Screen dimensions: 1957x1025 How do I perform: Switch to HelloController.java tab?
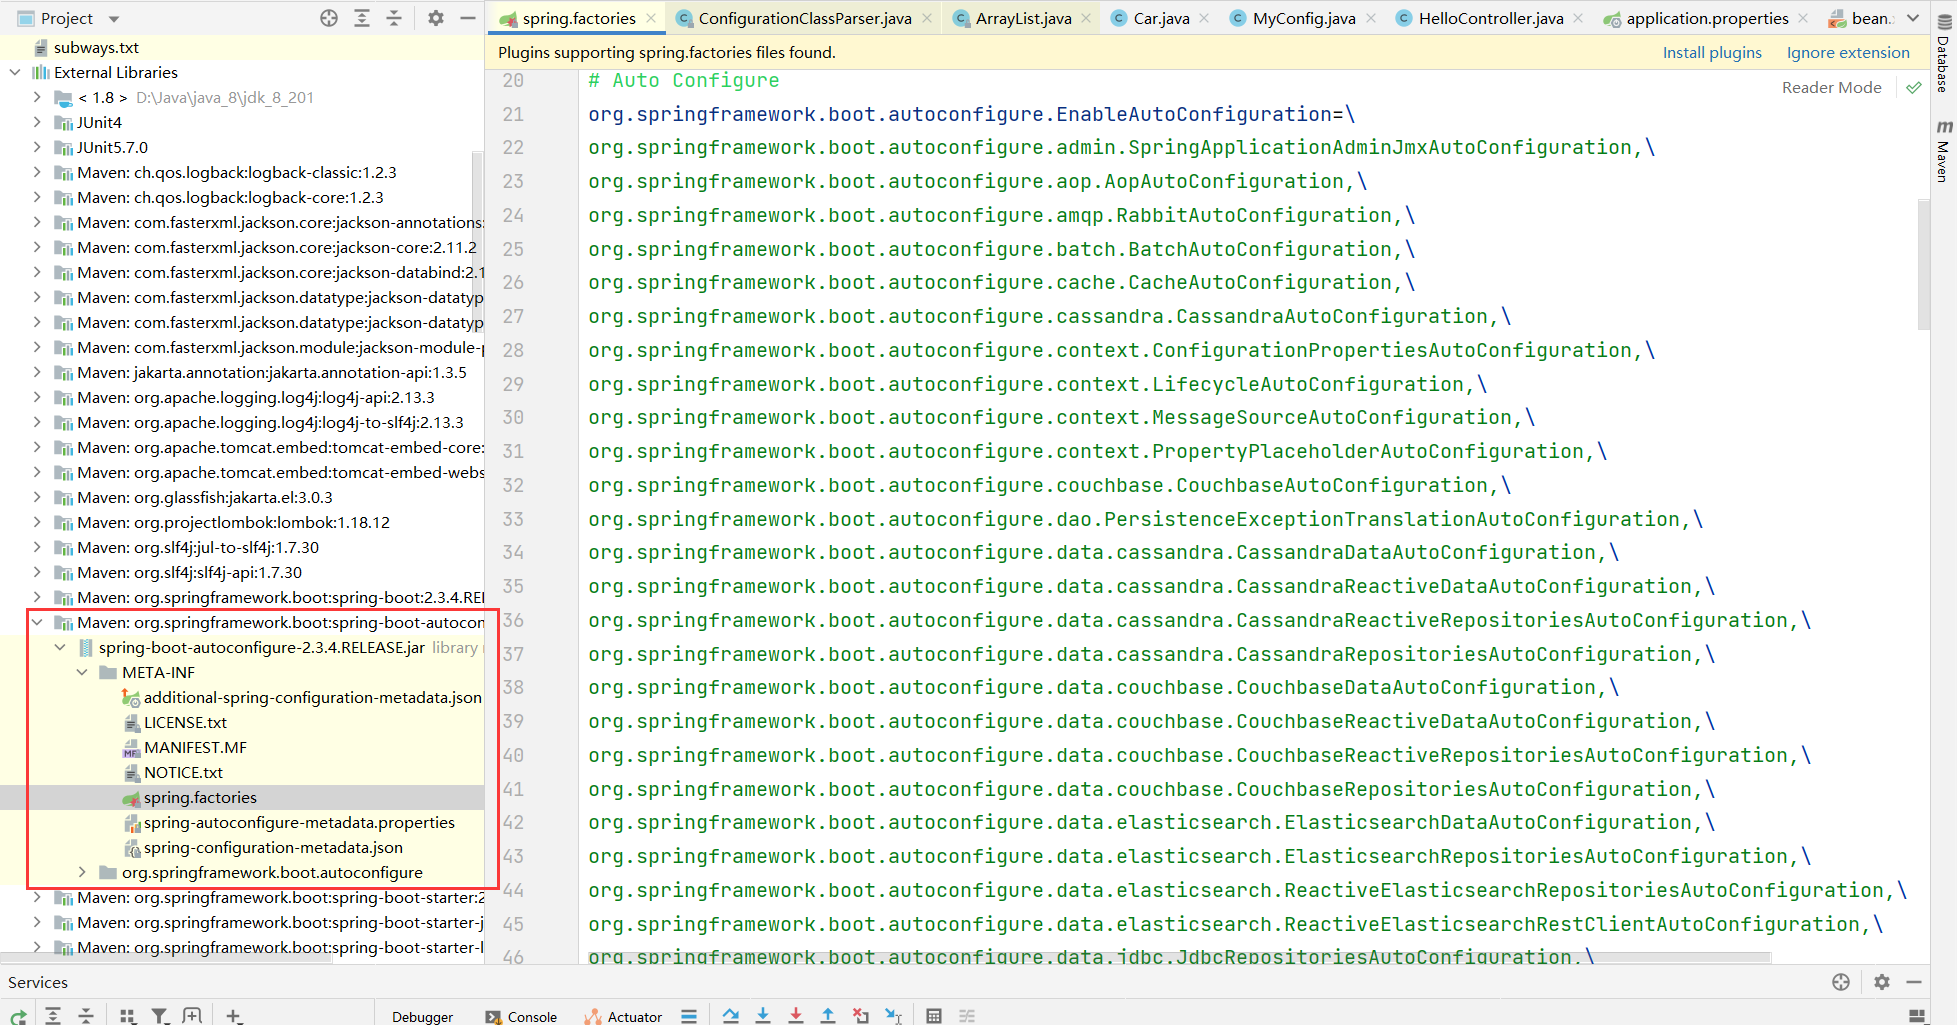pos(1490,18)
